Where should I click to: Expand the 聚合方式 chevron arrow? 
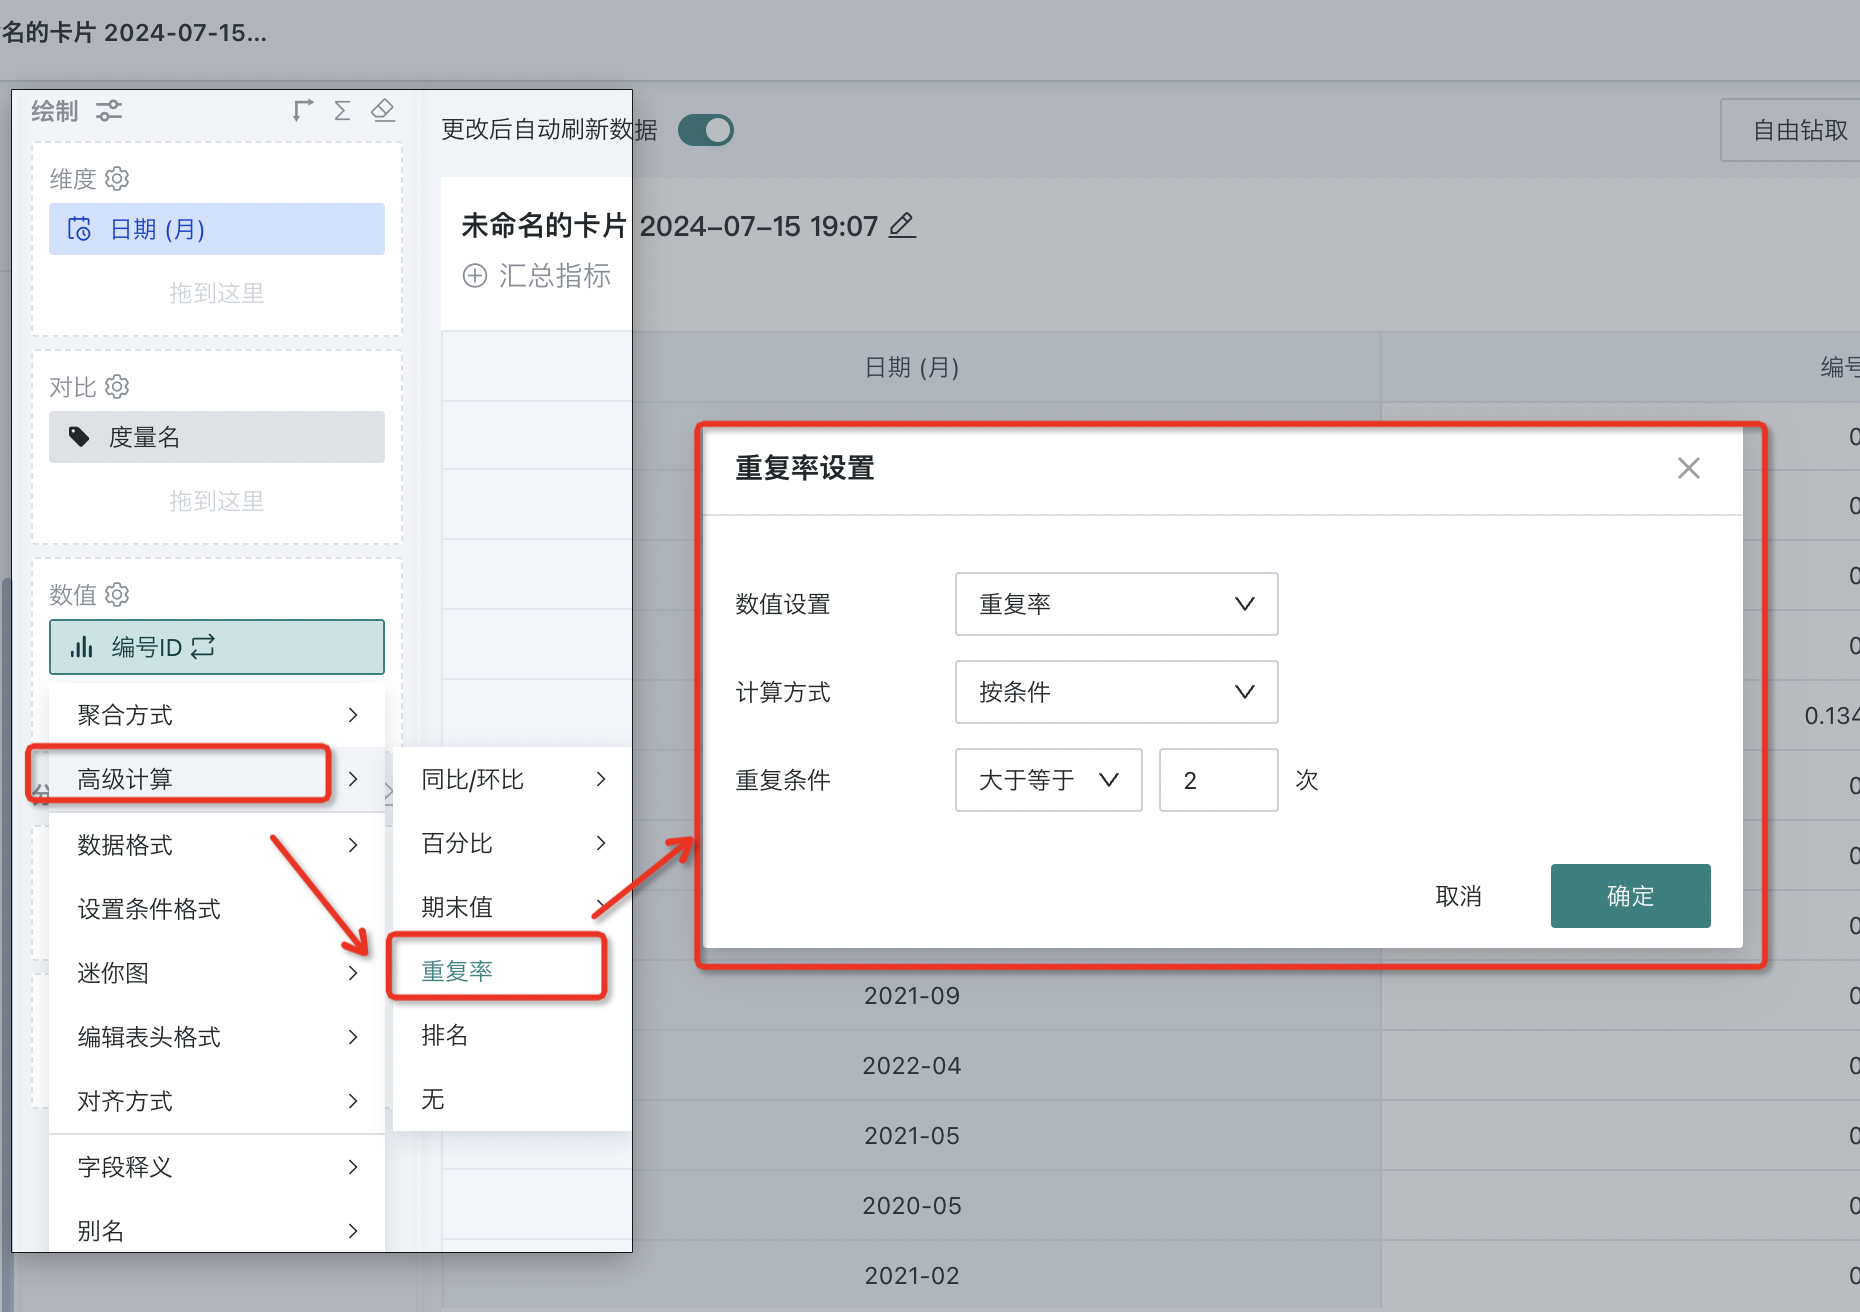pos(353,715)
